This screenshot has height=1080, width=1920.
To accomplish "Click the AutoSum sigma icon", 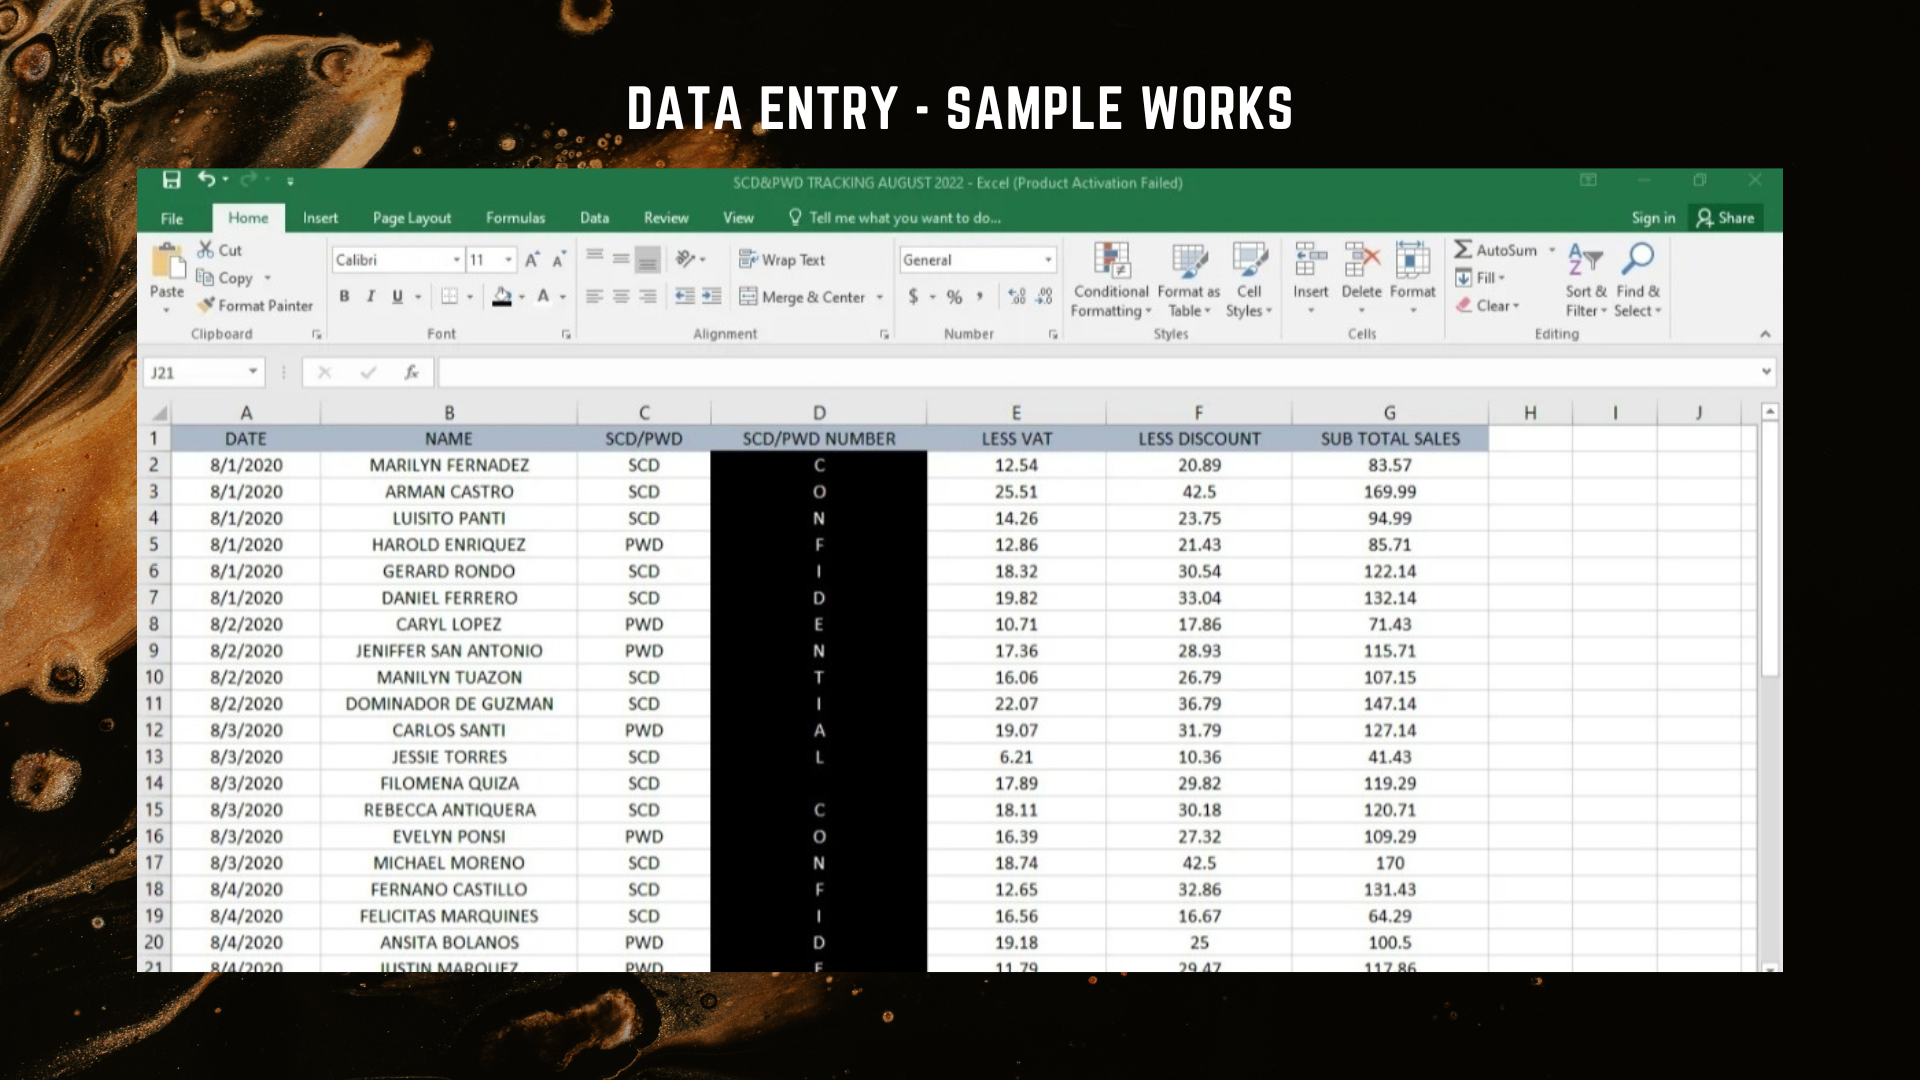I will [1463, 250].
